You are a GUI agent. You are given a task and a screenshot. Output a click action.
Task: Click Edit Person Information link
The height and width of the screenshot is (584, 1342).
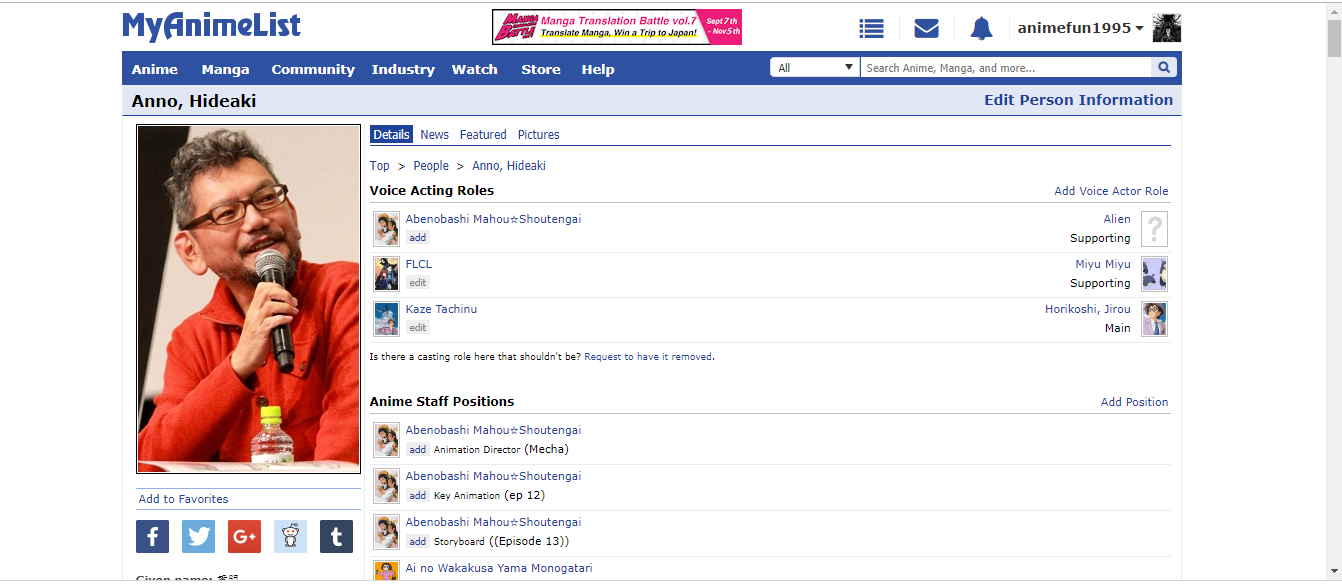point(1079,100)
